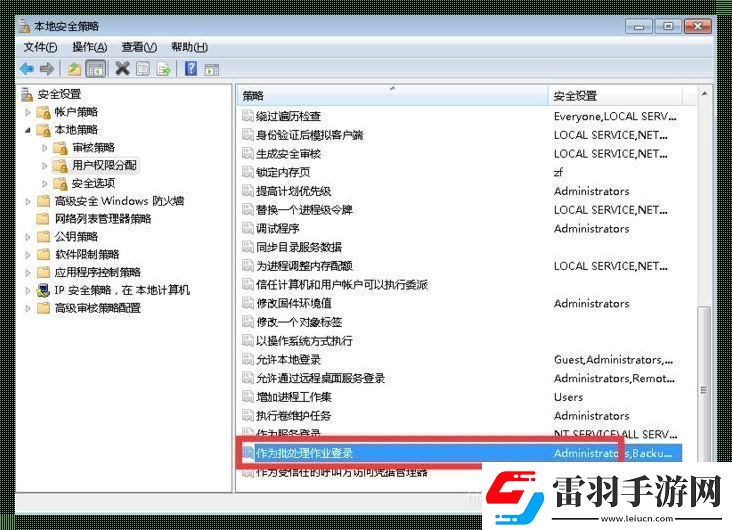Expand the 审核策略 tree node
732x530 pixels.
[x=44, y=148]
